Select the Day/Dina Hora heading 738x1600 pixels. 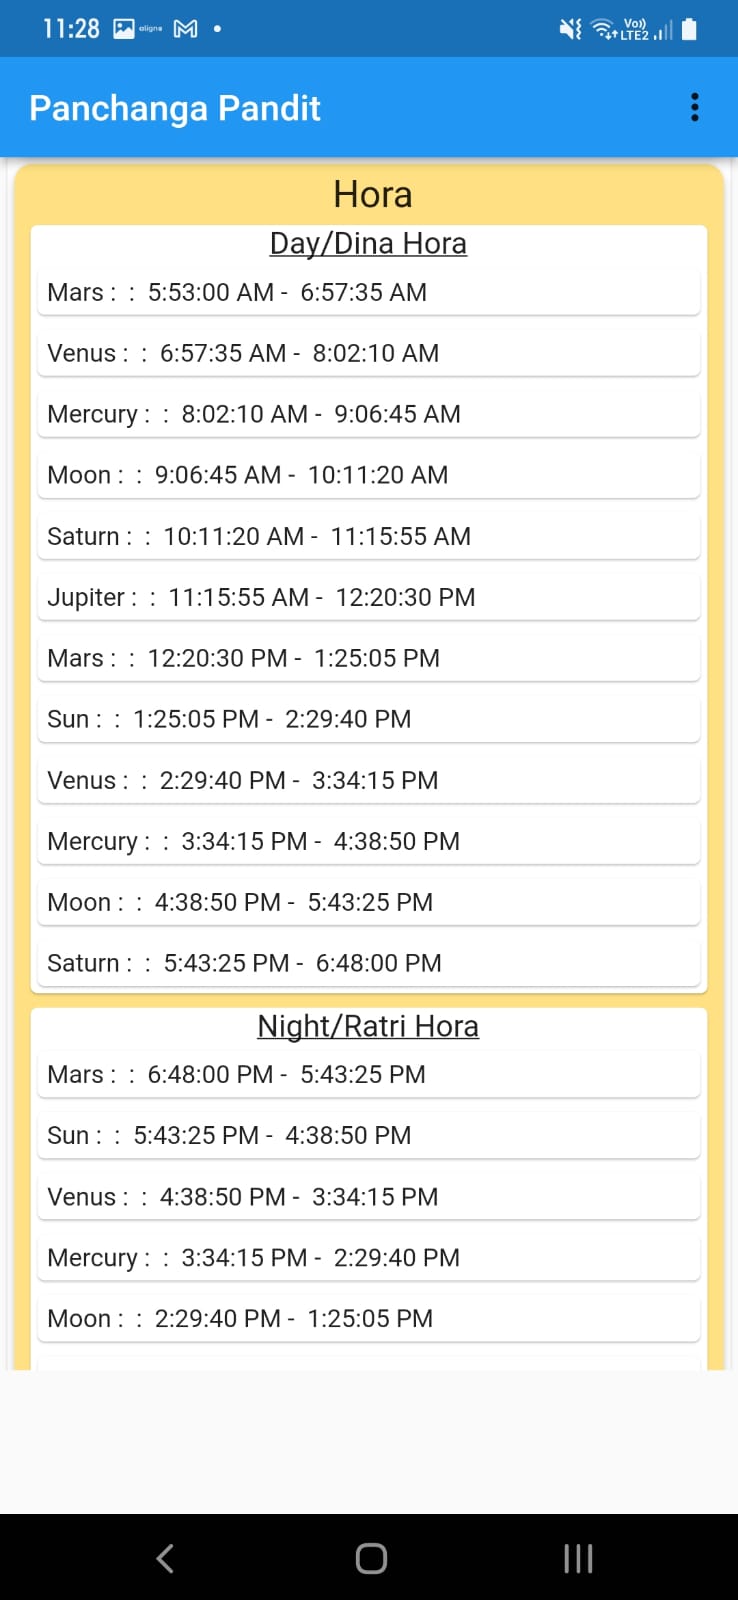[x=368, y=243]
